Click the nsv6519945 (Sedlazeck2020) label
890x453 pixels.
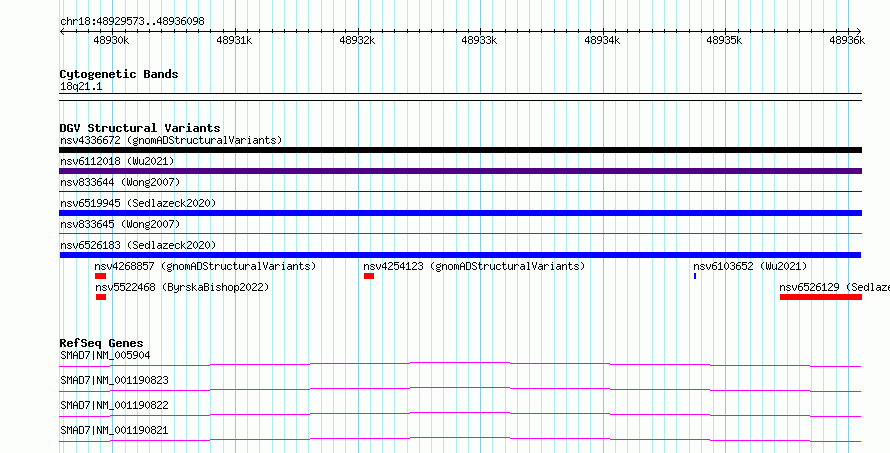point(138,203)
